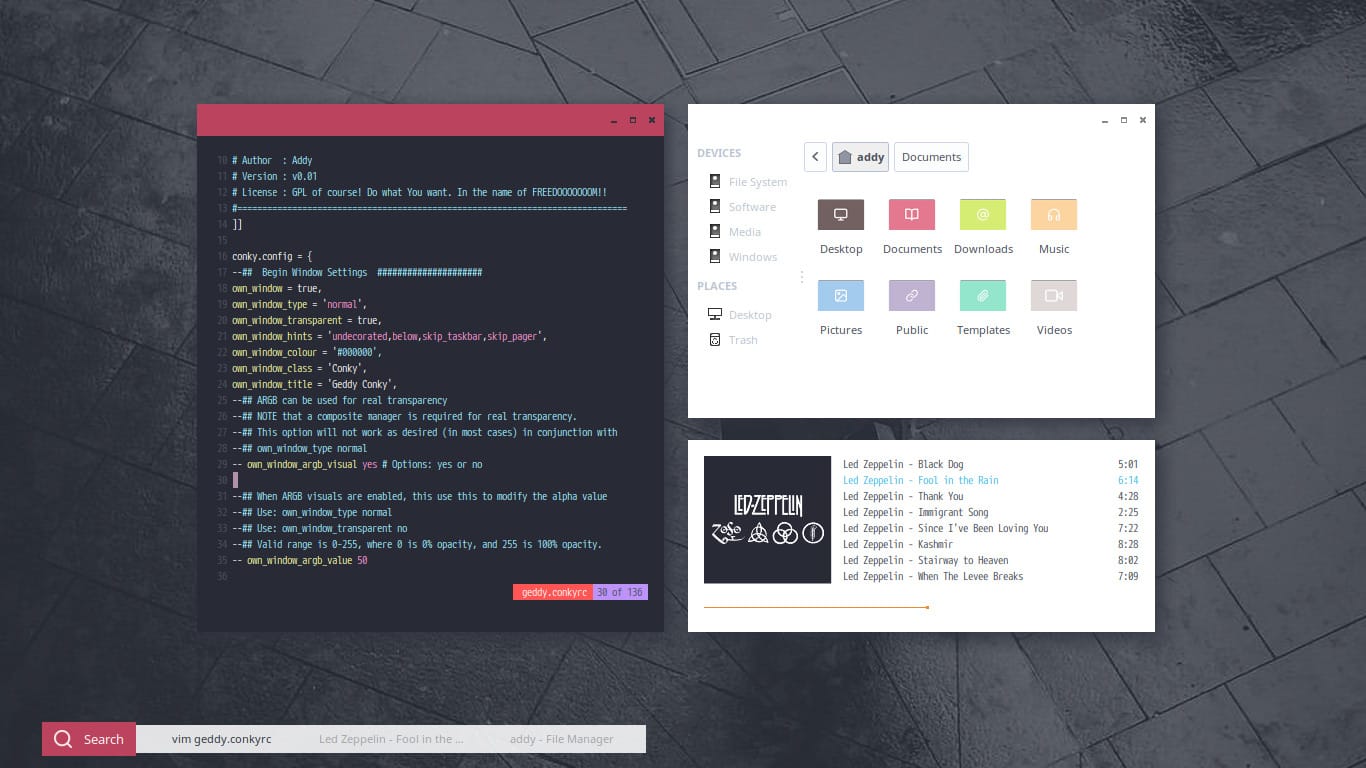Screen dimensions: 1366x768
Task: Play Led Zeppelin - Immigrant Song
Action: click(916, 512)
